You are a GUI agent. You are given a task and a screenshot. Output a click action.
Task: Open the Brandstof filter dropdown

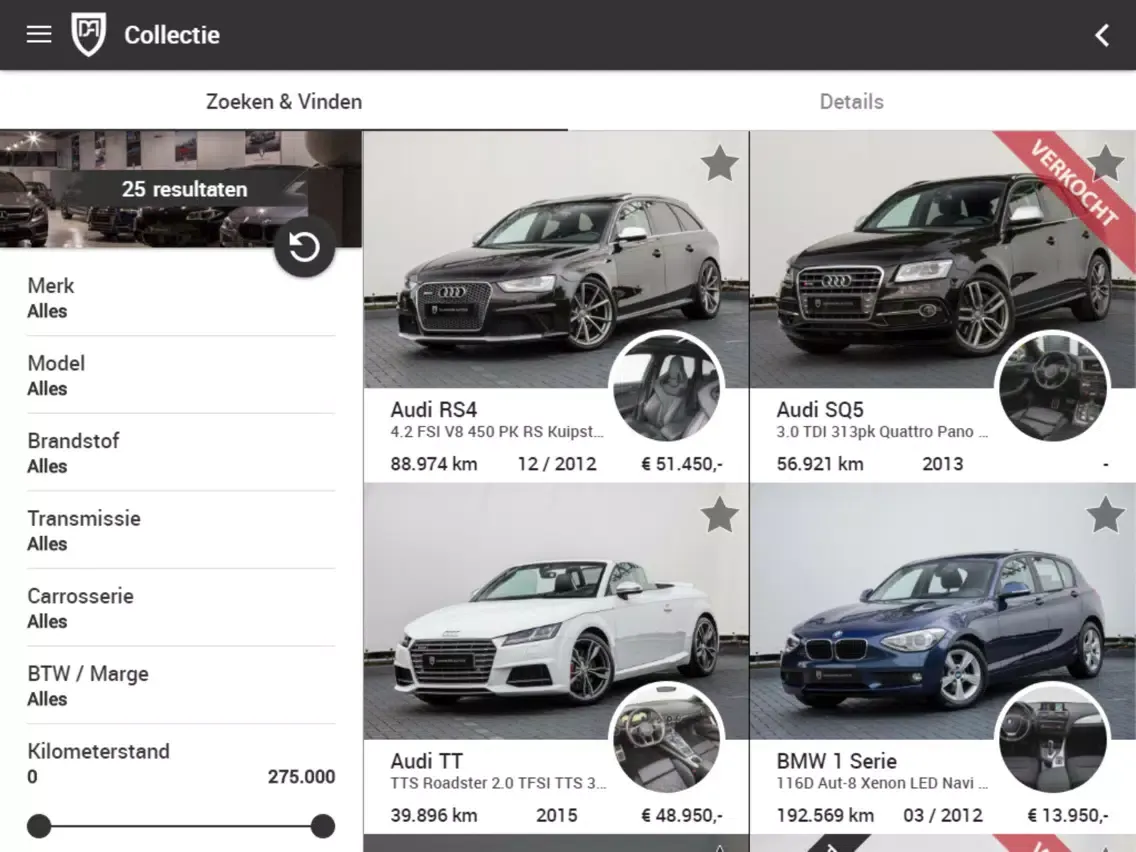pos(181,453)
